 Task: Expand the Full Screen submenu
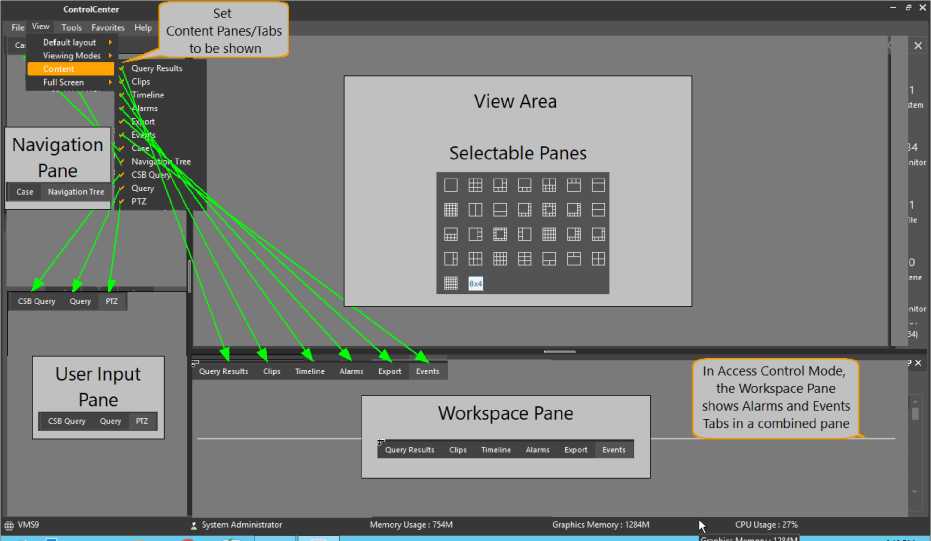click(65, 83)
